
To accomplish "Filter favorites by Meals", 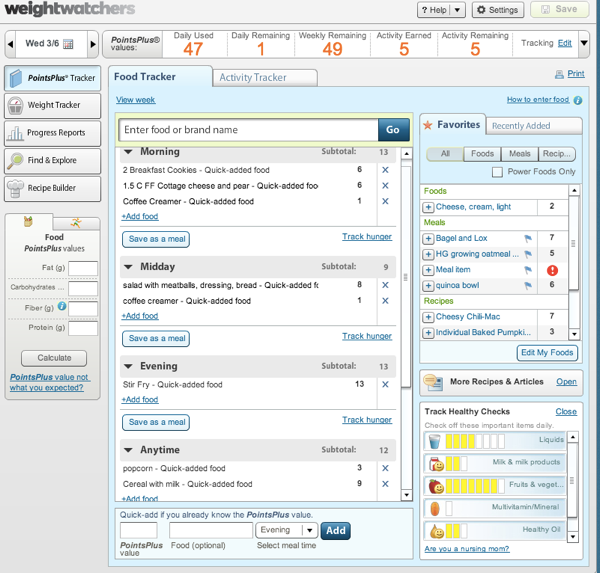I will (520, 154).
